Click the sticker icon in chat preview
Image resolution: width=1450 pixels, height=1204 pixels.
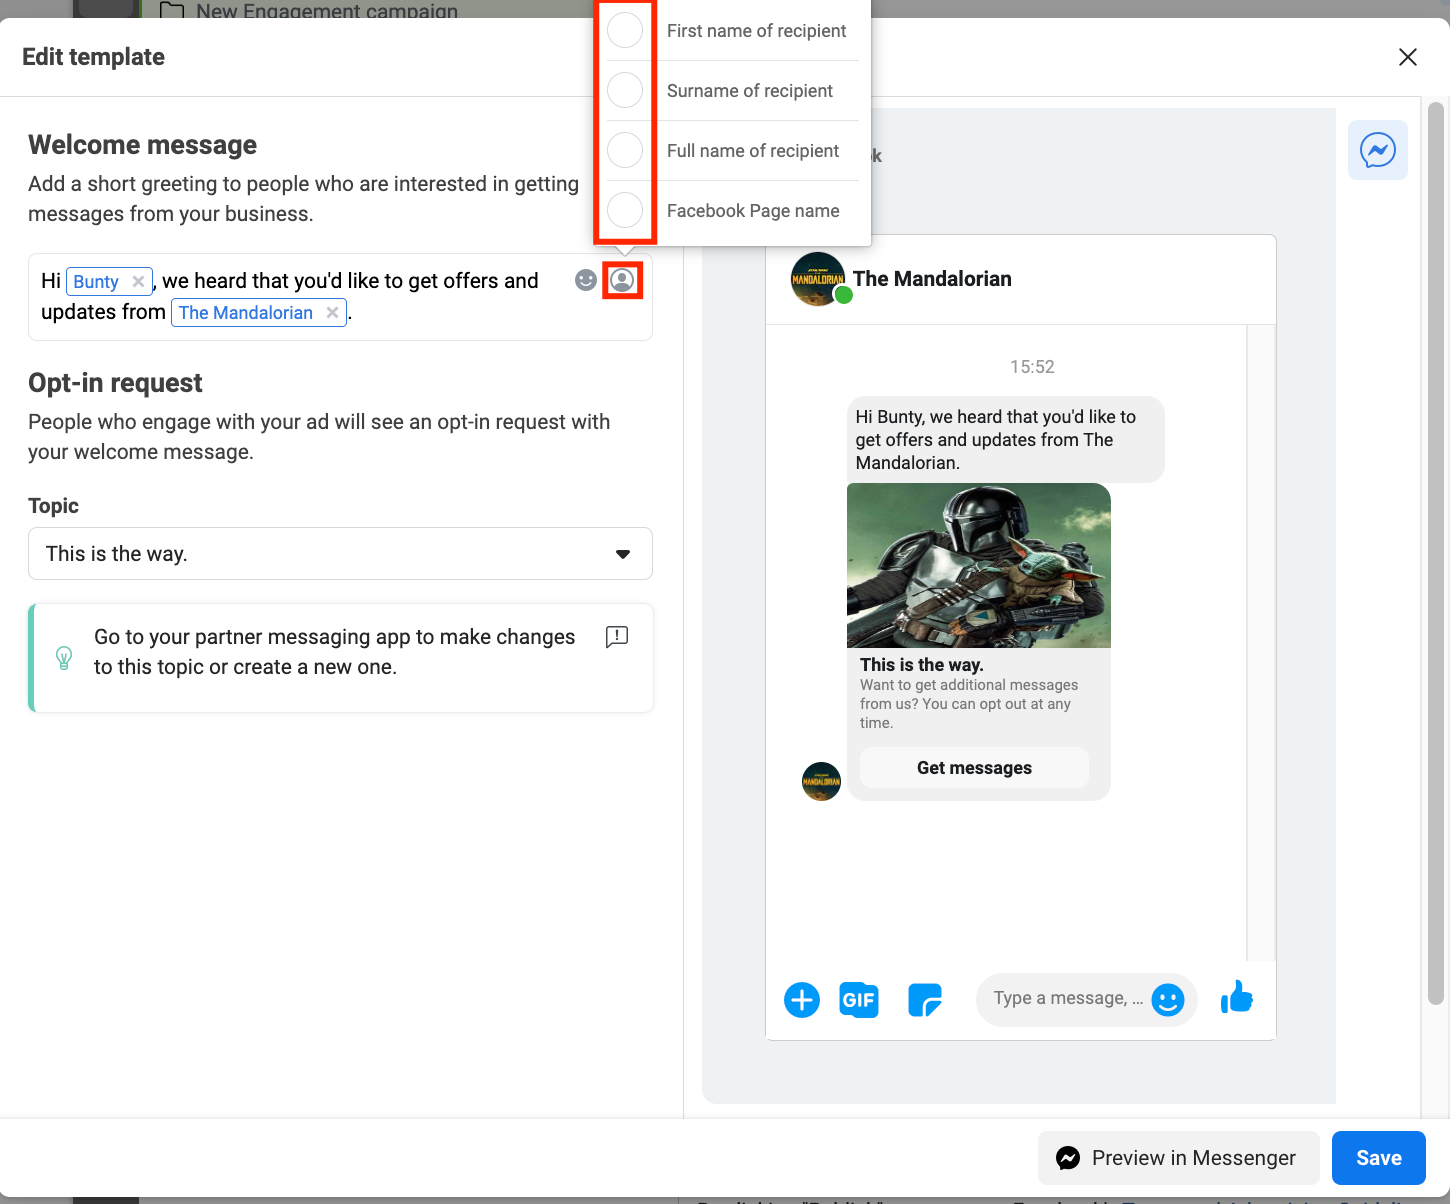(x=925, y=999)
